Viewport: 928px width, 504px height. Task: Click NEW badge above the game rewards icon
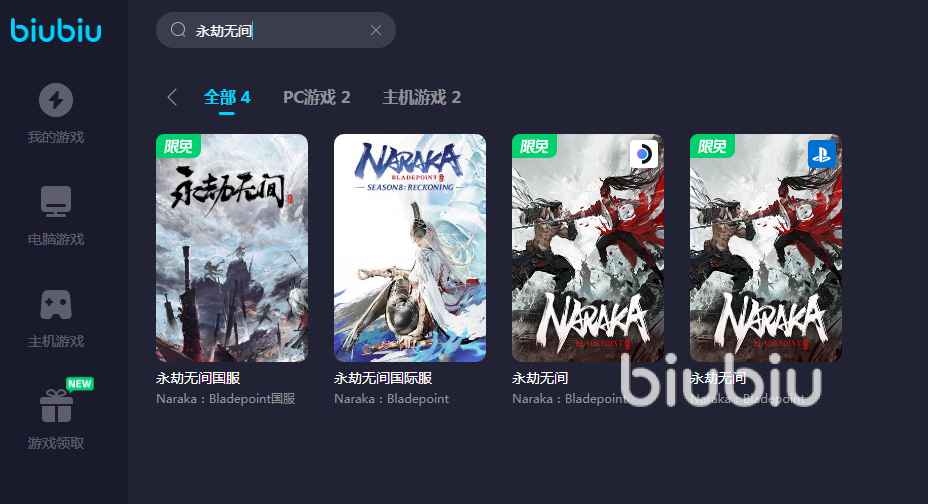80,383
